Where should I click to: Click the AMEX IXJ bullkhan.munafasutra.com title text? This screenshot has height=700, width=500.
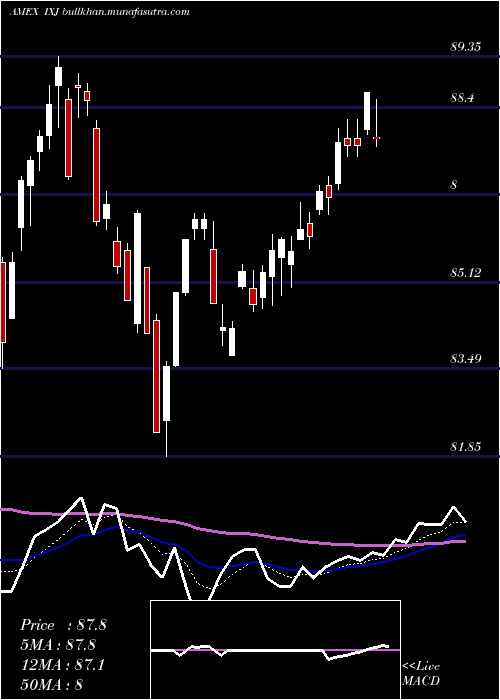click(99, 11)
